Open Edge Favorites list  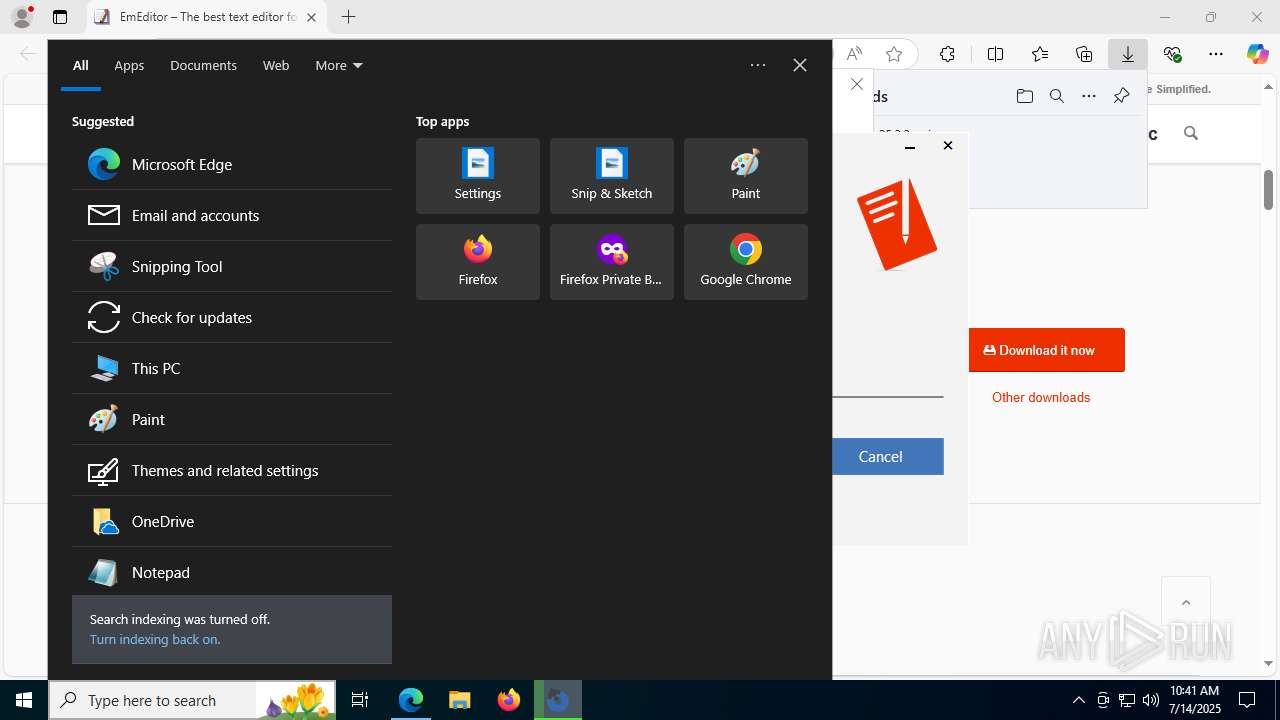pyautogui.click(x=1040, y=54)
